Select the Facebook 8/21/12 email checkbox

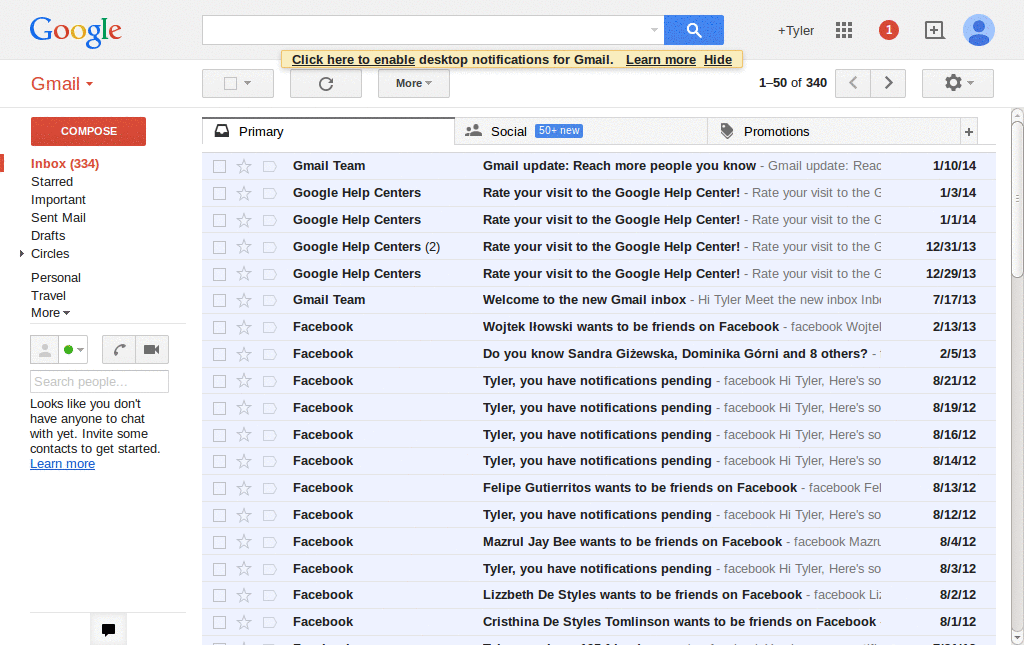(x=219, y=381)
